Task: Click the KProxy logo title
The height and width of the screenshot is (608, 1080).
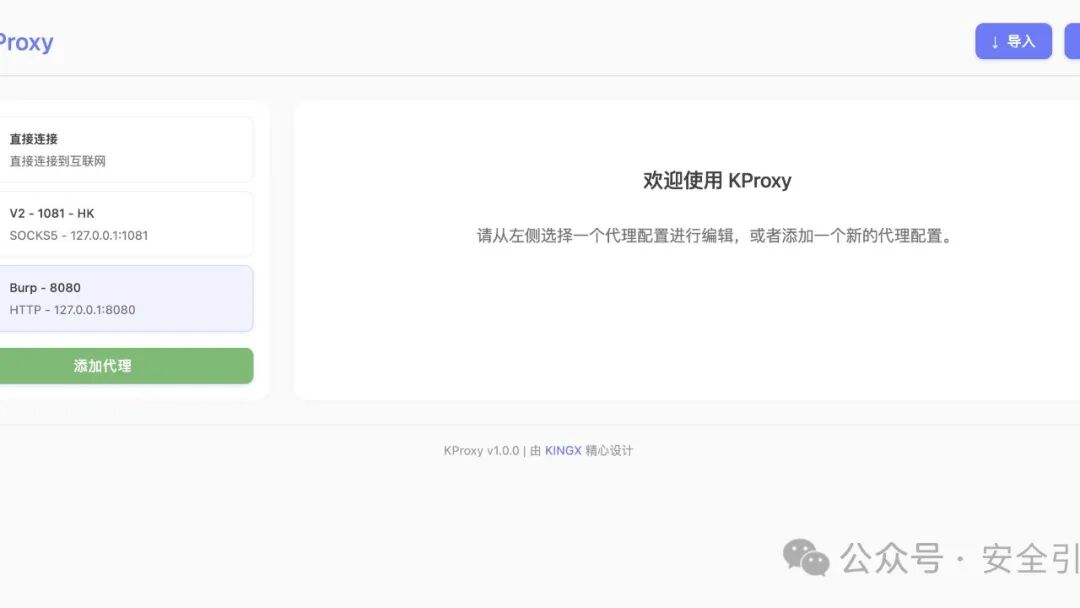Action: (x=26, y=42)
